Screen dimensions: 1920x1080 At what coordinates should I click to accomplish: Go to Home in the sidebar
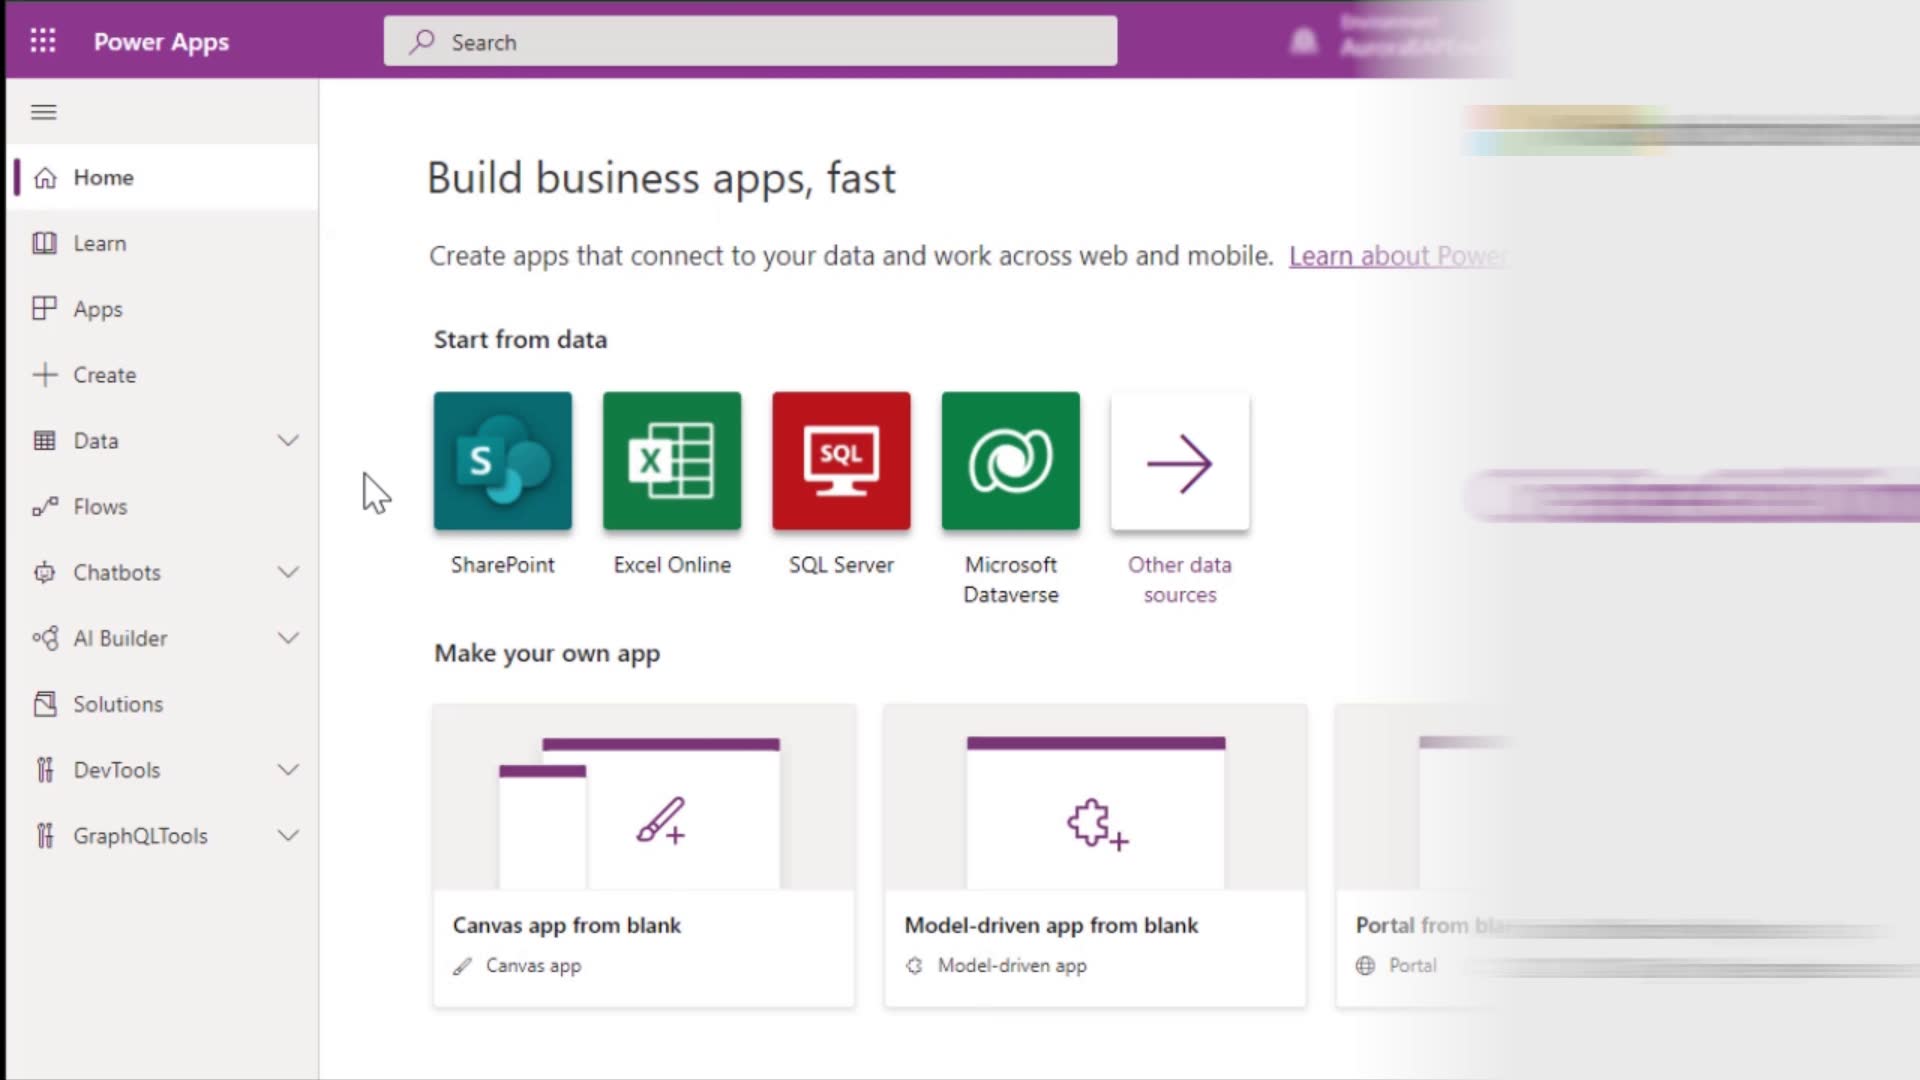[x=163, y=178]
